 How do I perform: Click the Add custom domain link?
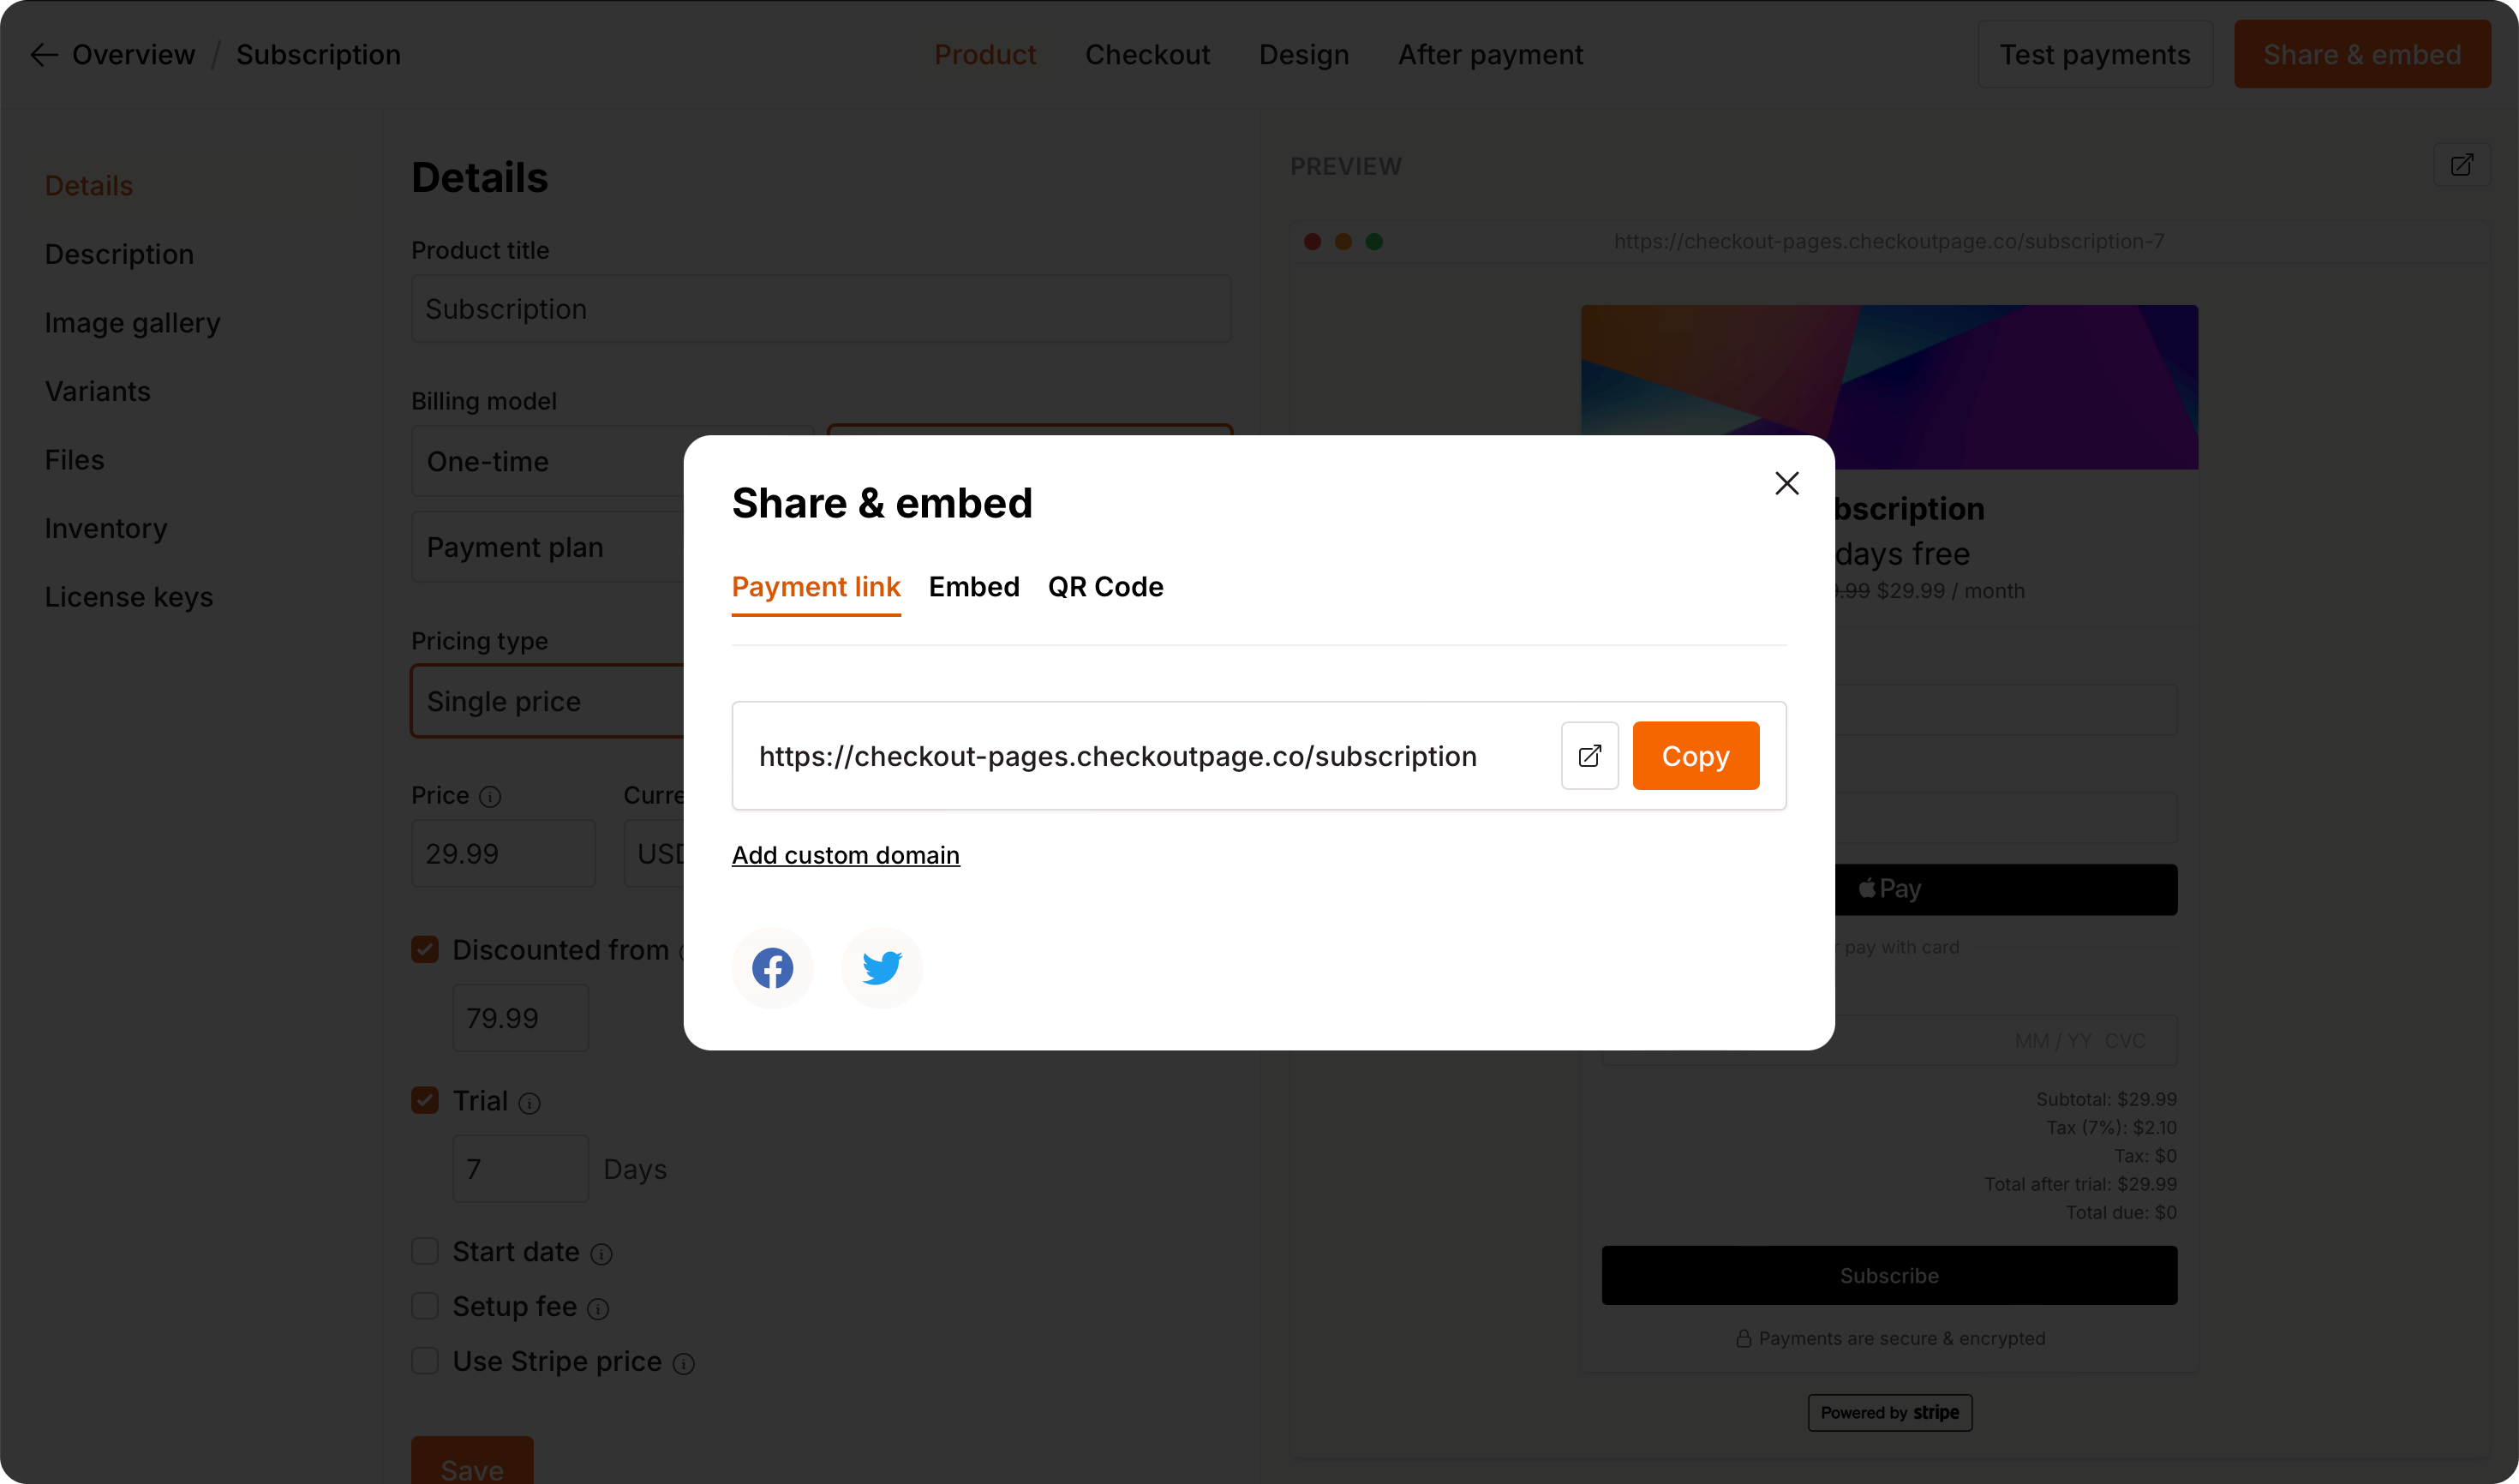coord(845,855)
